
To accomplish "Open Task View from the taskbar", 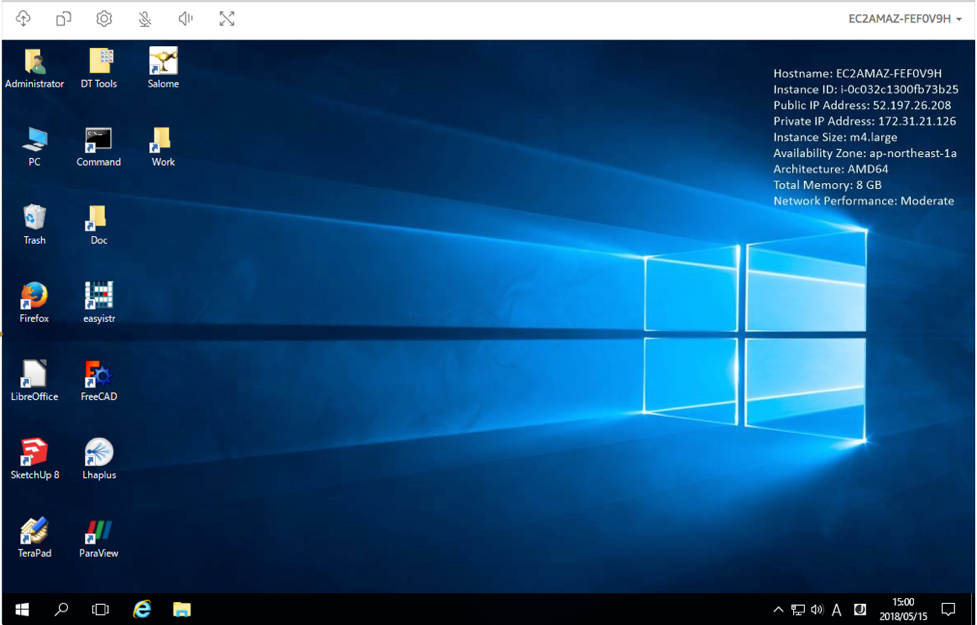I will [100, 609].
